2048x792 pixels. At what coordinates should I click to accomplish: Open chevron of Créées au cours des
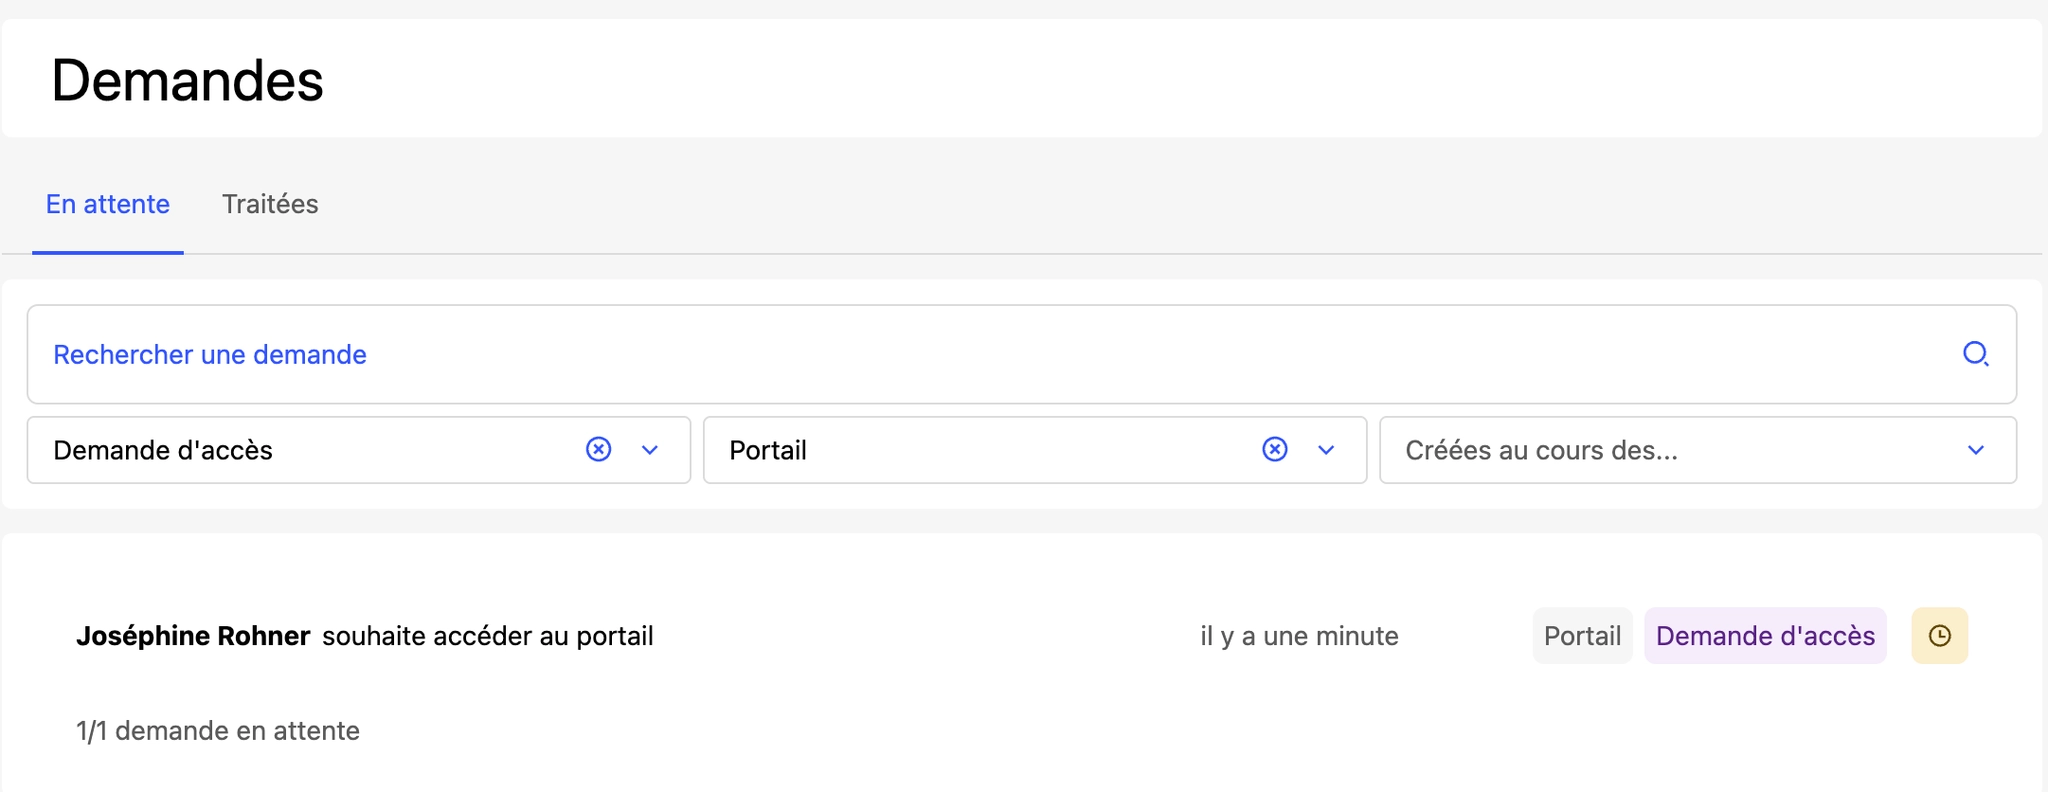(x=1975, y=450)
